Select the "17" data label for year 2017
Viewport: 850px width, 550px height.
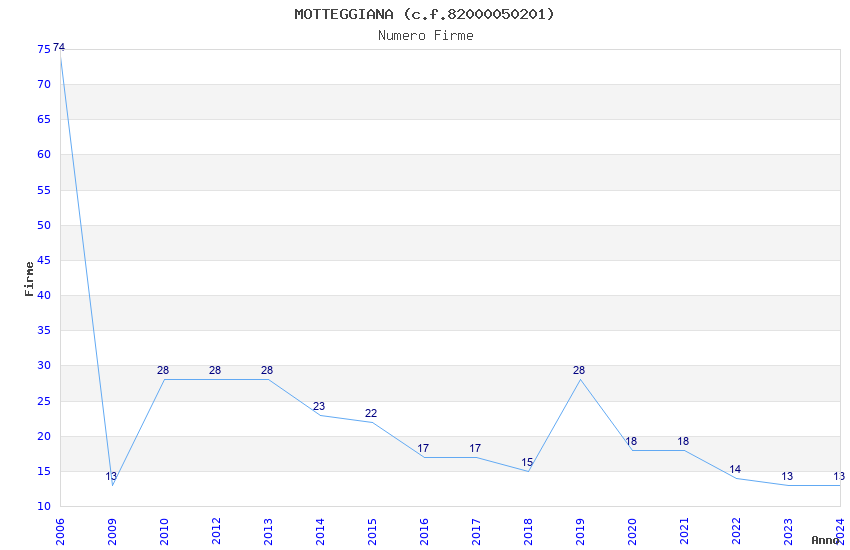475,449
